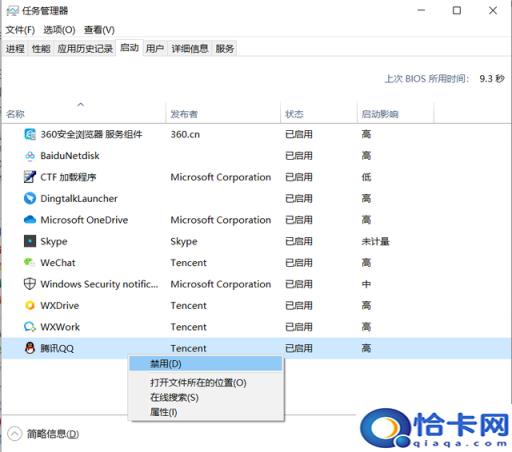Viewport: 512px width, 452px height.
Task: Select the WXWork name text
Action: (60, 327)
